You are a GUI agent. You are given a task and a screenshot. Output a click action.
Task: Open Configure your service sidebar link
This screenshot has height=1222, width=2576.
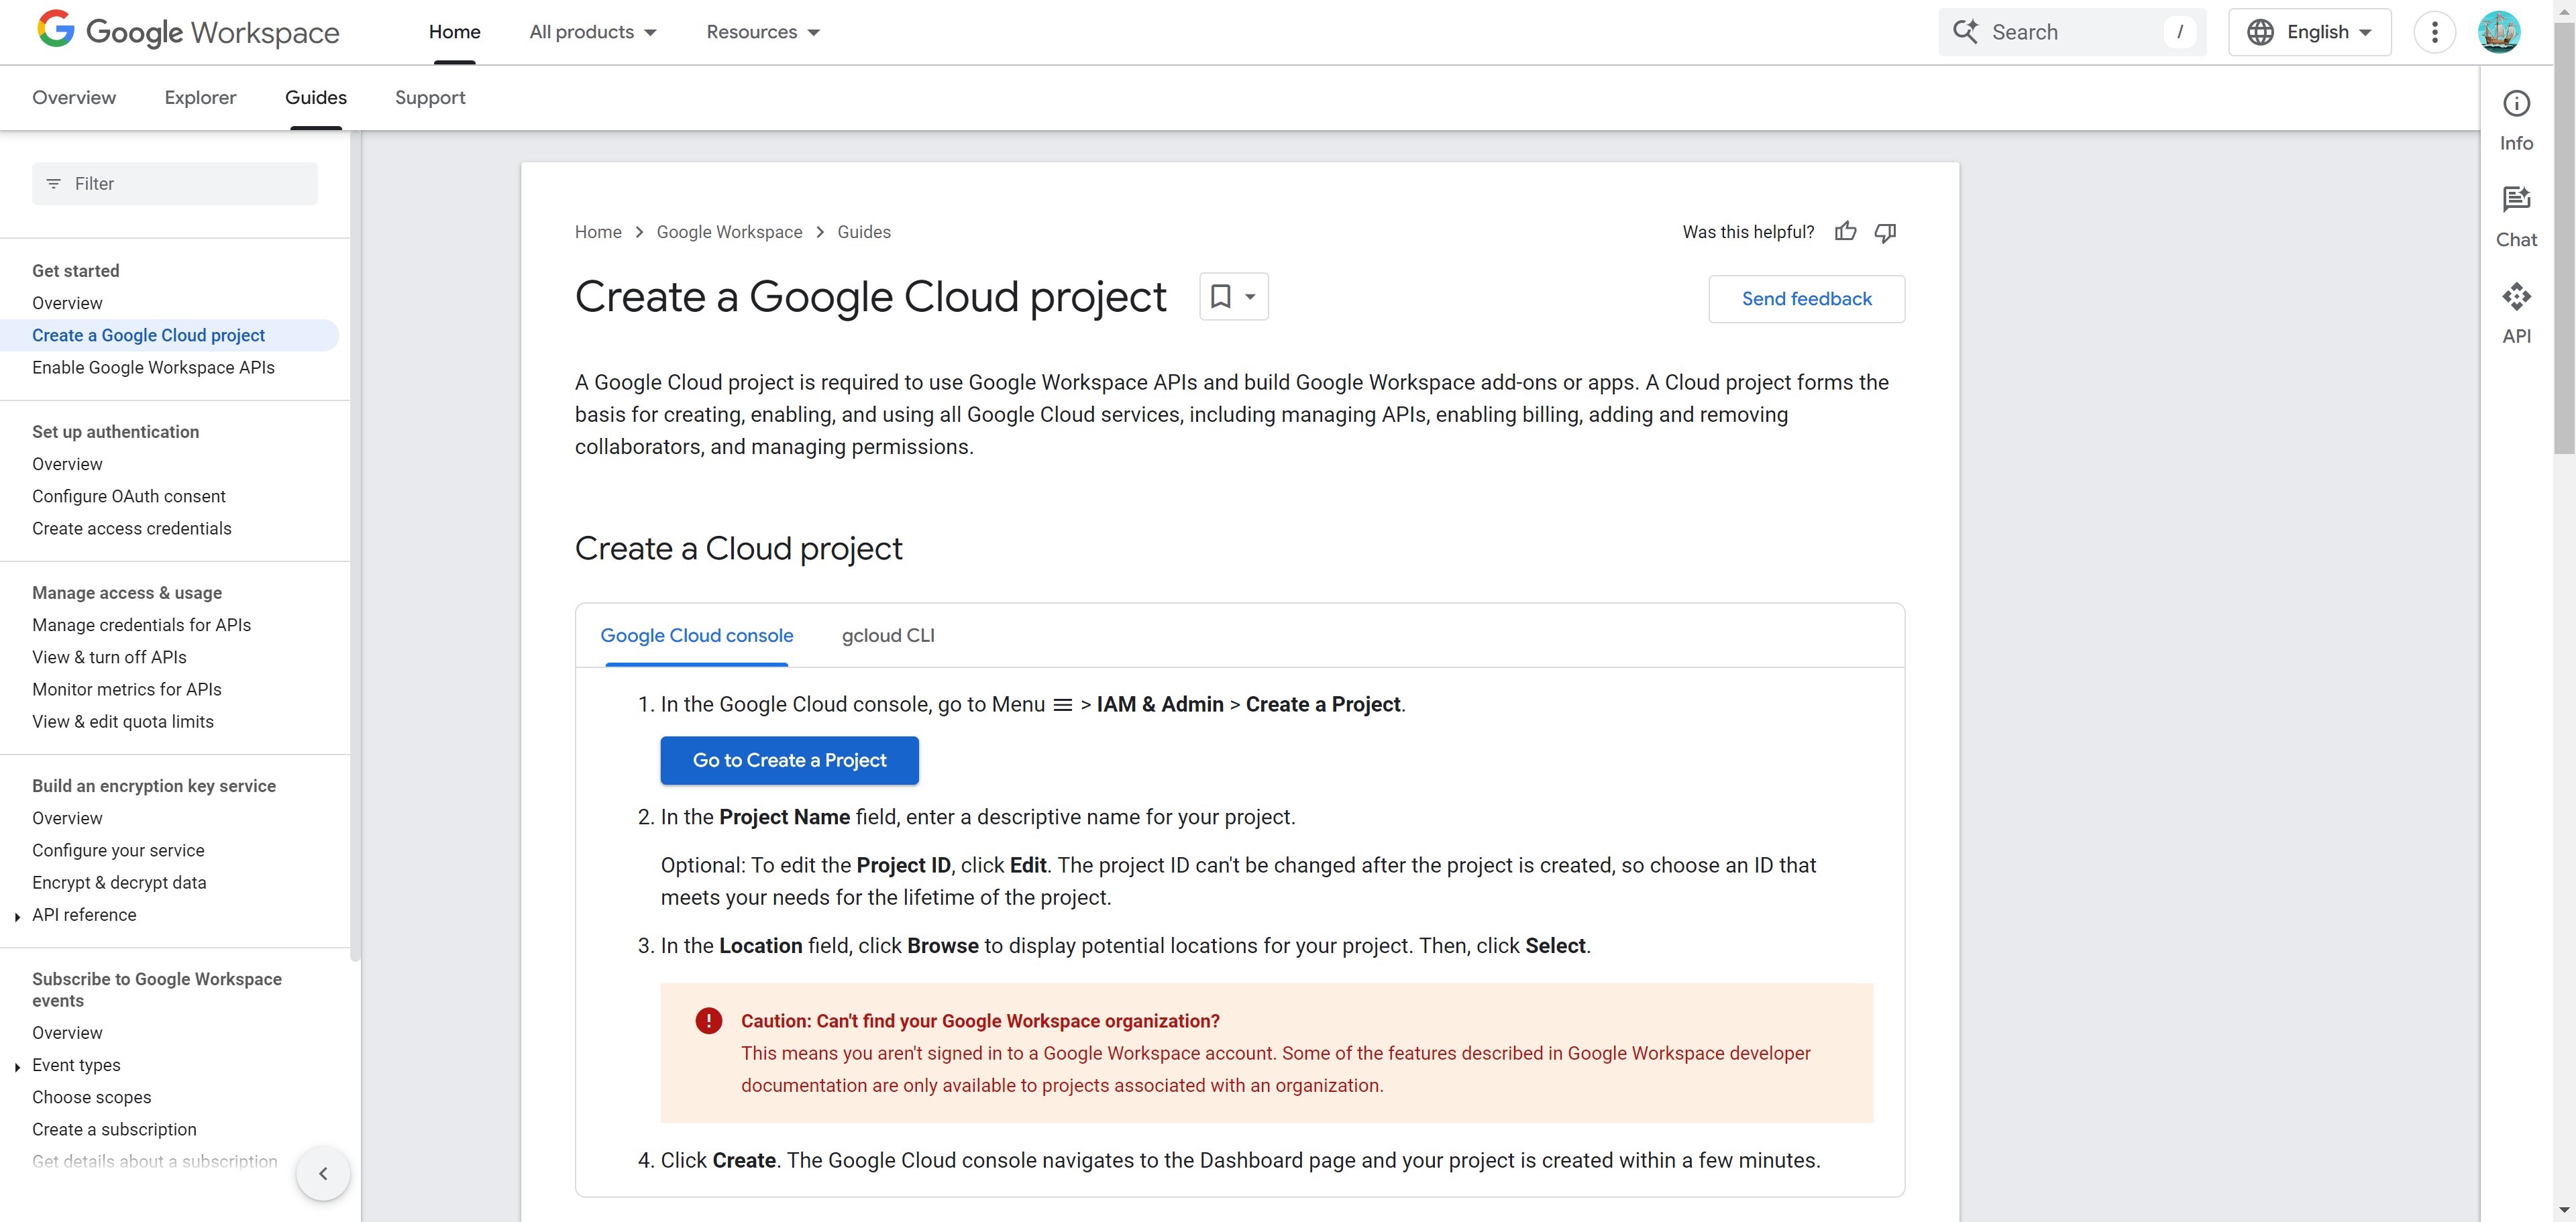118,850
